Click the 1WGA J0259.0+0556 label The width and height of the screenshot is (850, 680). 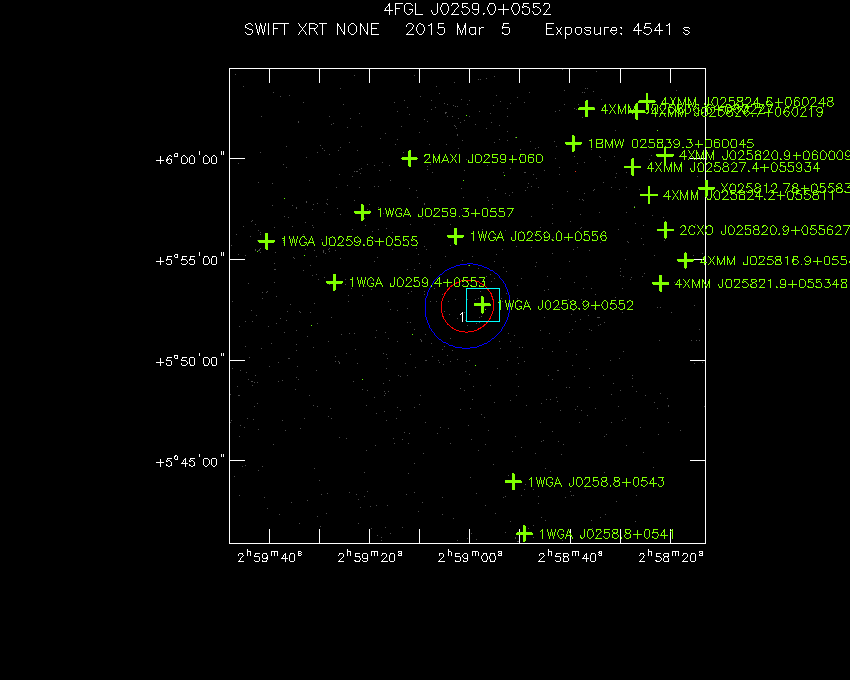coord(538,236)
